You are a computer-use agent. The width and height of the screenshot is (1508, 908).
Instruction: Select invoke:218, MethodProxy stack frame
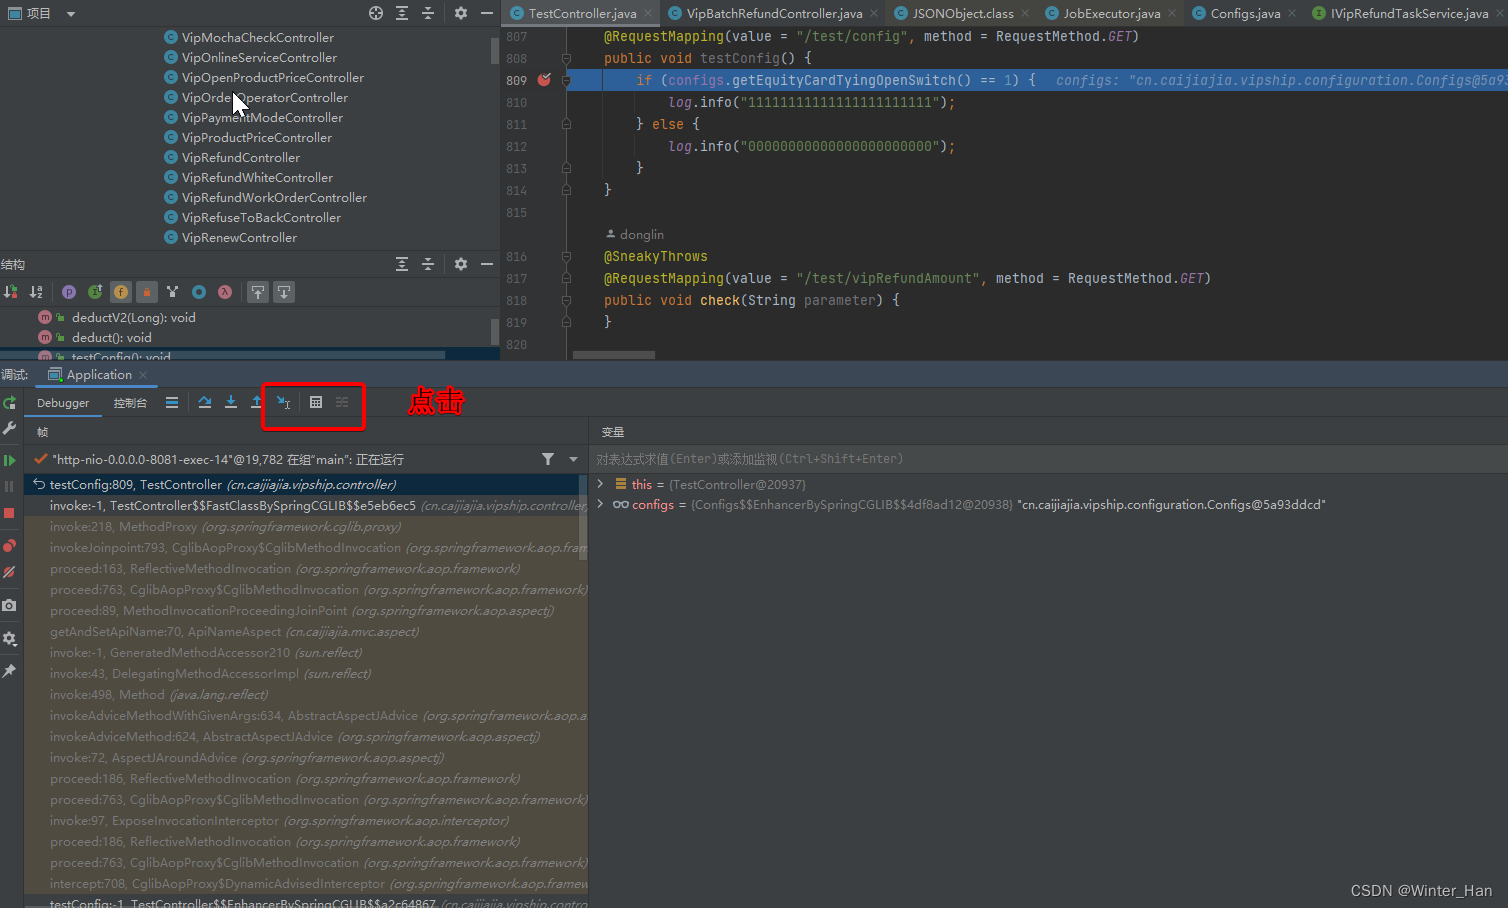[225, 526]
